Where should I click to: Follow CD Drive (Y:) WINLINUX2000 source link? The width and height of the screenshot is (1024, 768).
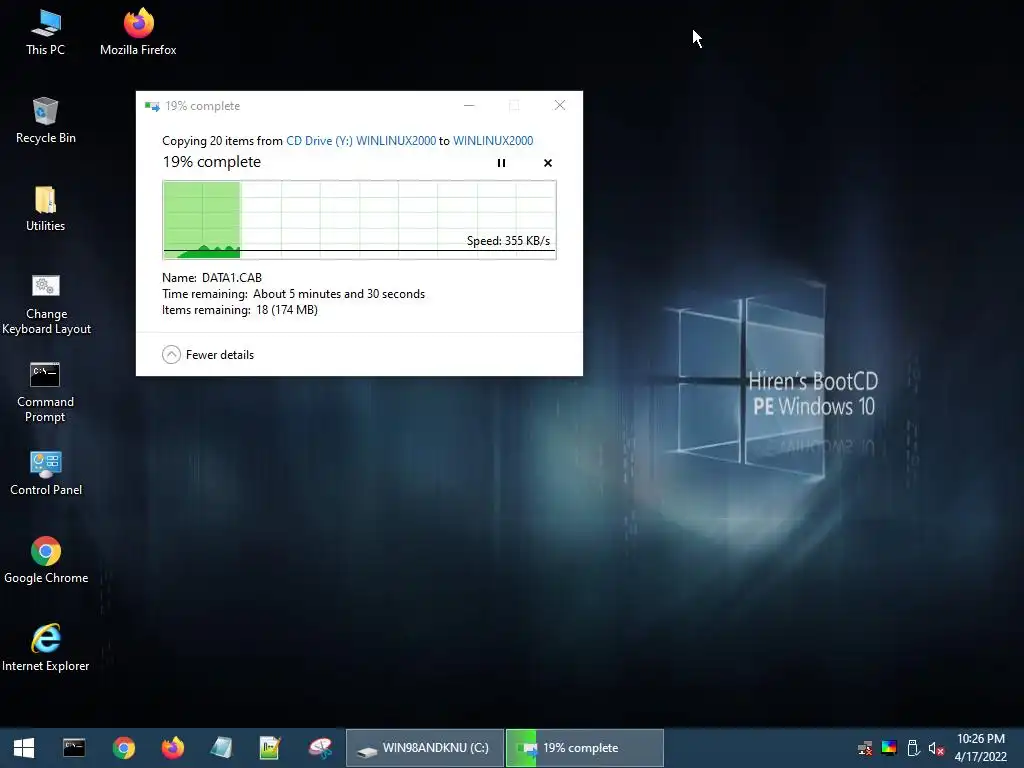360,140
